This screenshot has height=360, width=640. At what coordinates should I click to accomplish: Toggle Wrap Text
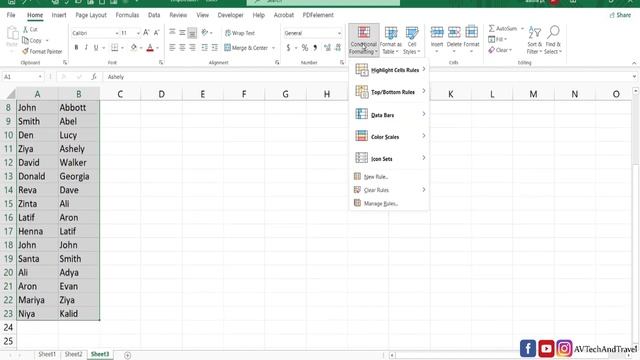click(240, 33)
